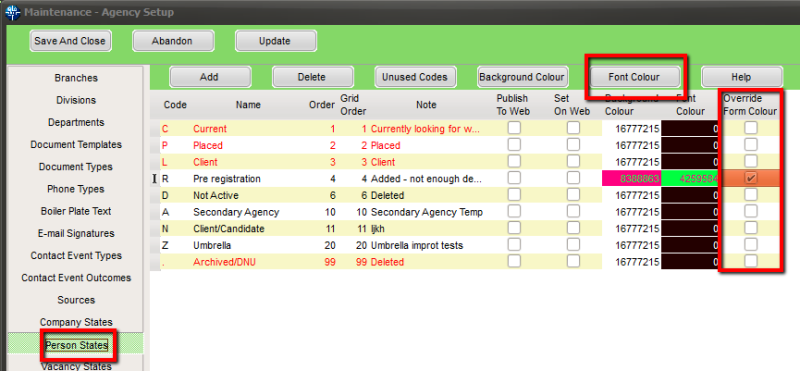
Task: Enable Override Form Colour for Not Active
Action: (751, 194)
